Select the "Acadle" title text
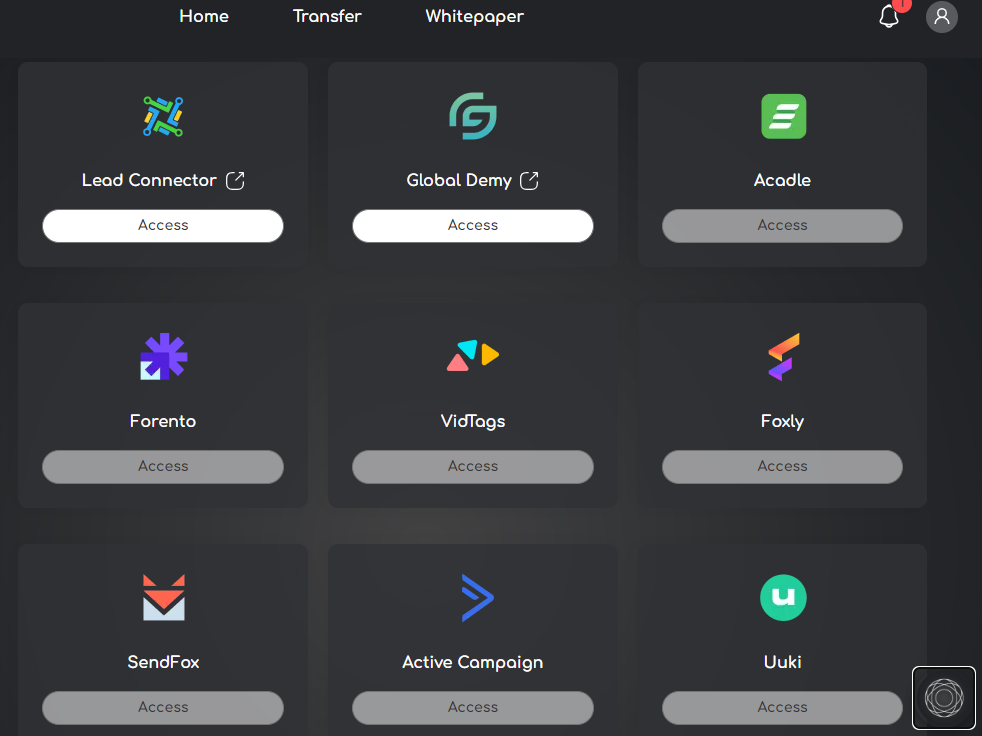Viewport: 982px width, 736px height. click(782, 180)
